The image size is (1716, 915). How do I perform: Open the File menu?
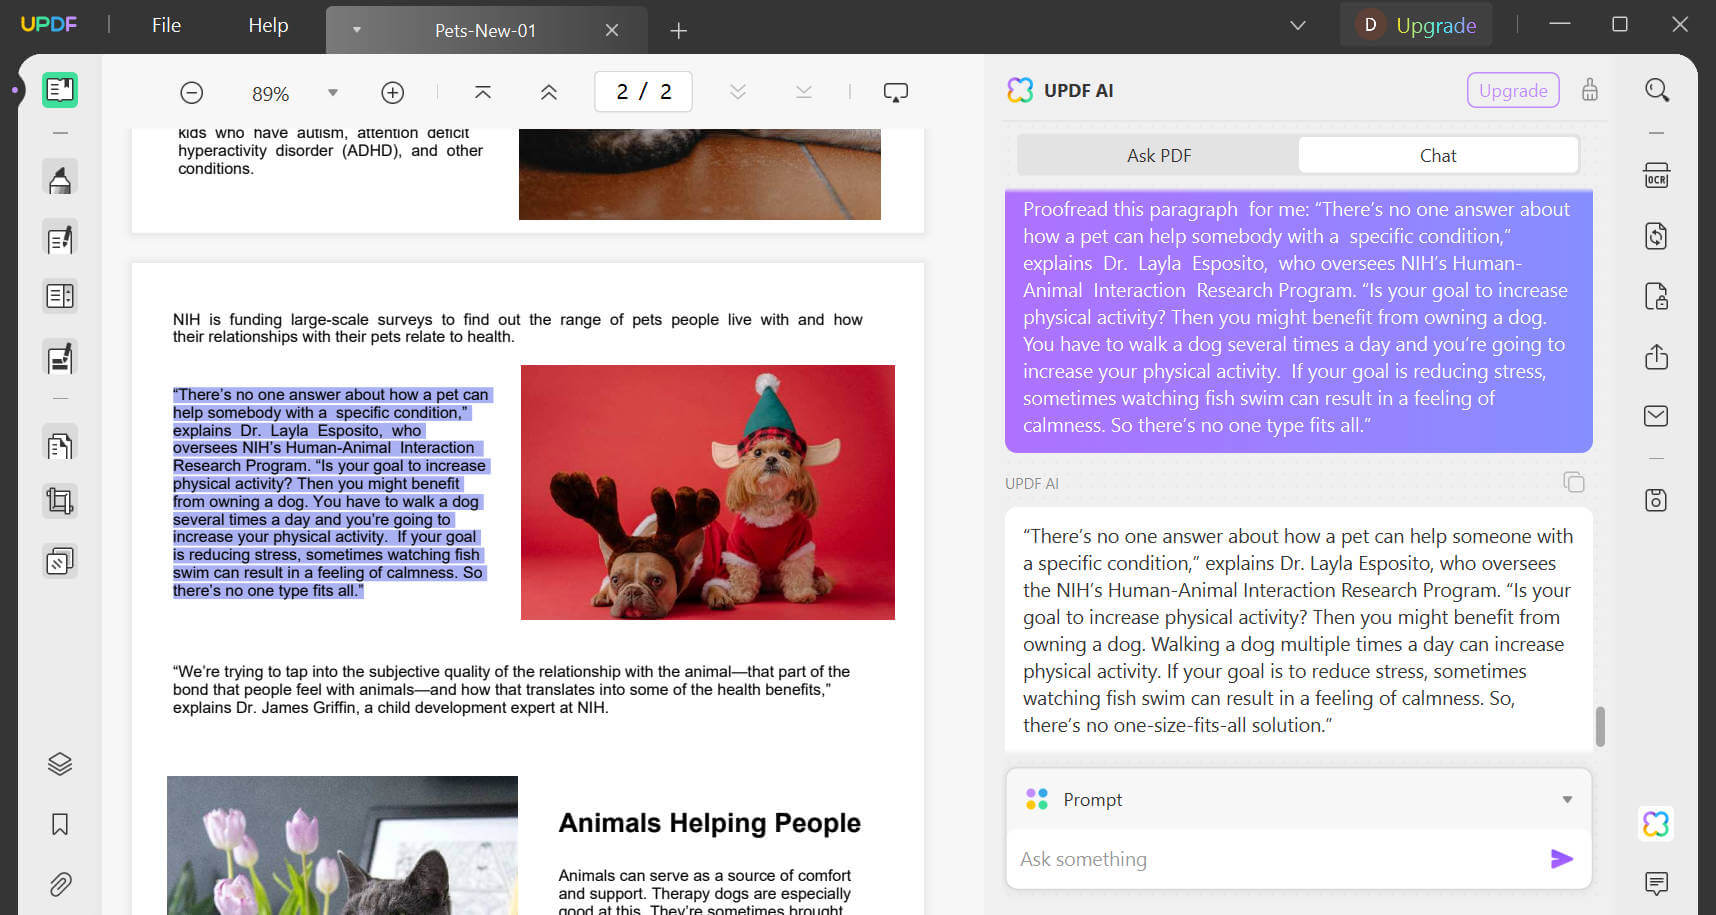pos(165,25)
